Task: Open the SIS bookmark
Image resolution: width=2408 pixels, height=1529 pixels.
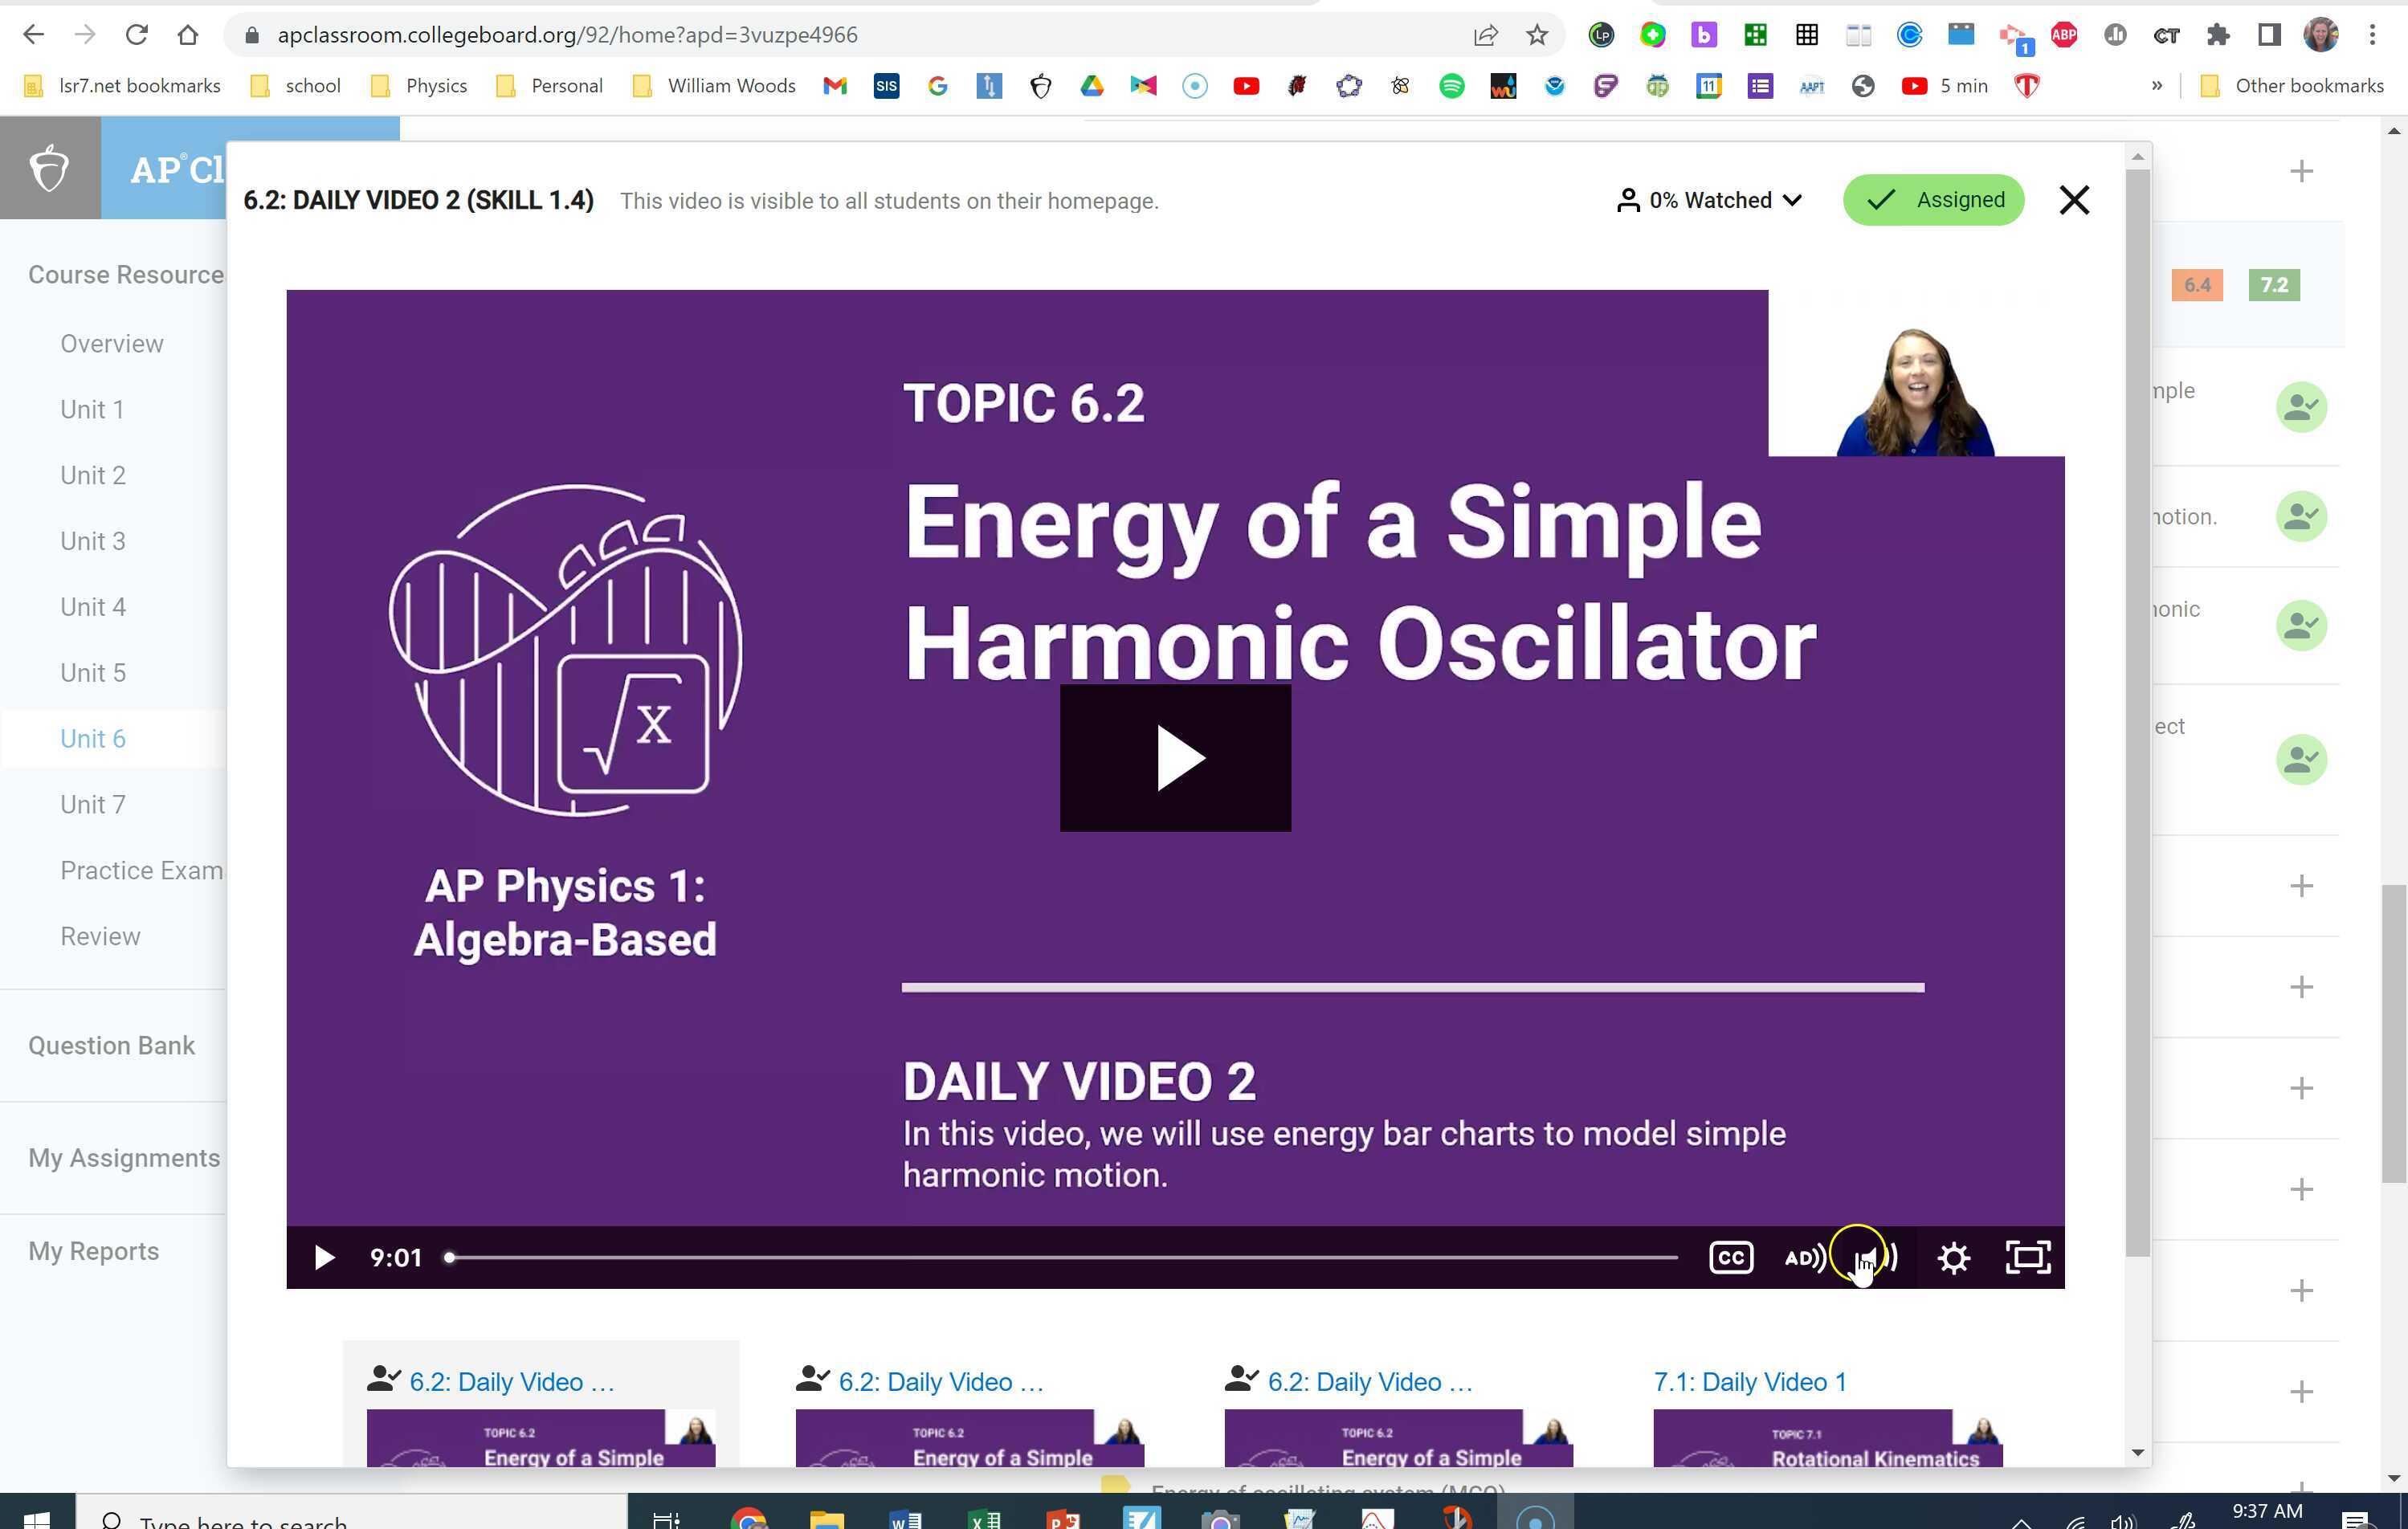Action: click(x=886, y=86)
